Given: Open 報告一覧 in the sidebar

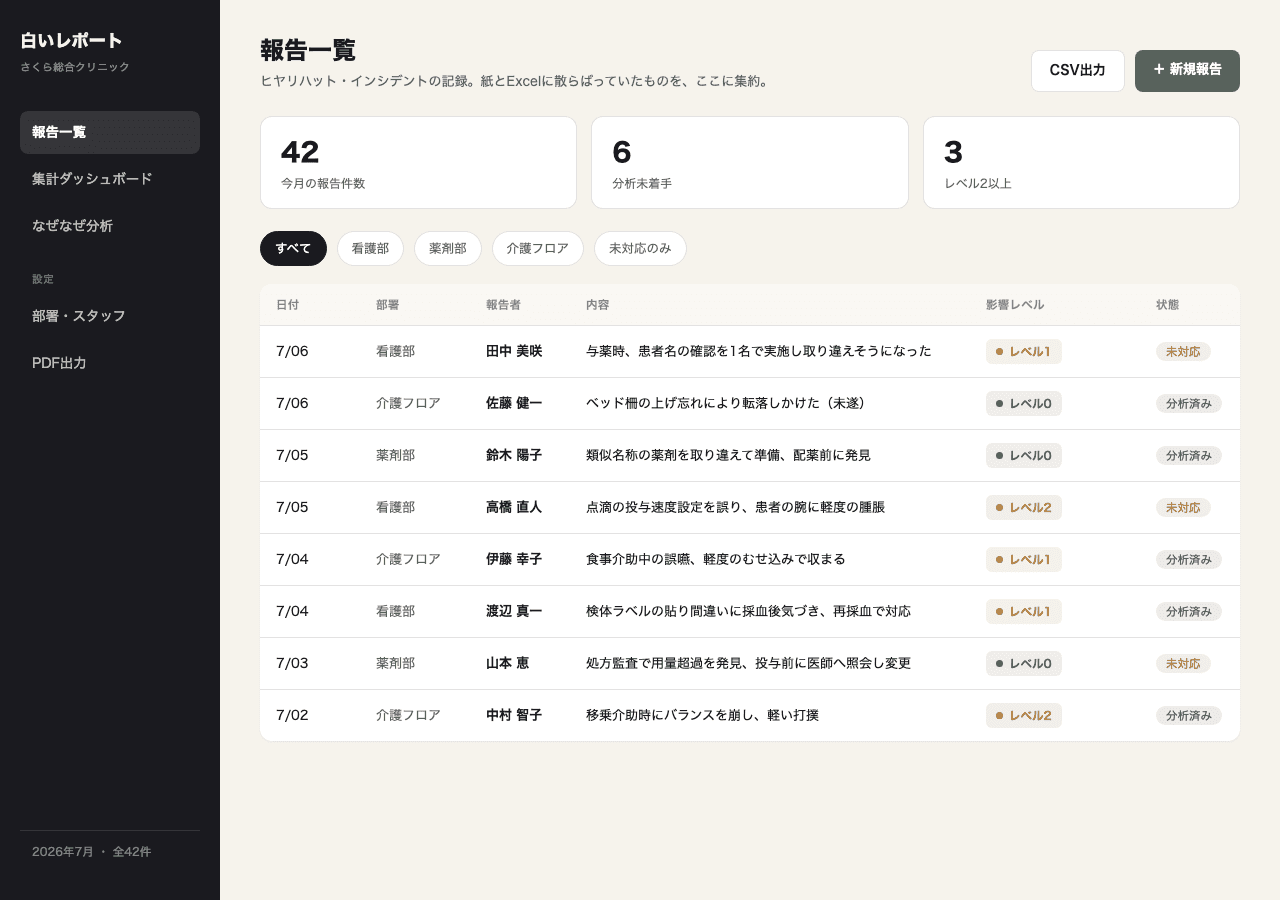Looking at the screenshot, I should click(110, 132).
